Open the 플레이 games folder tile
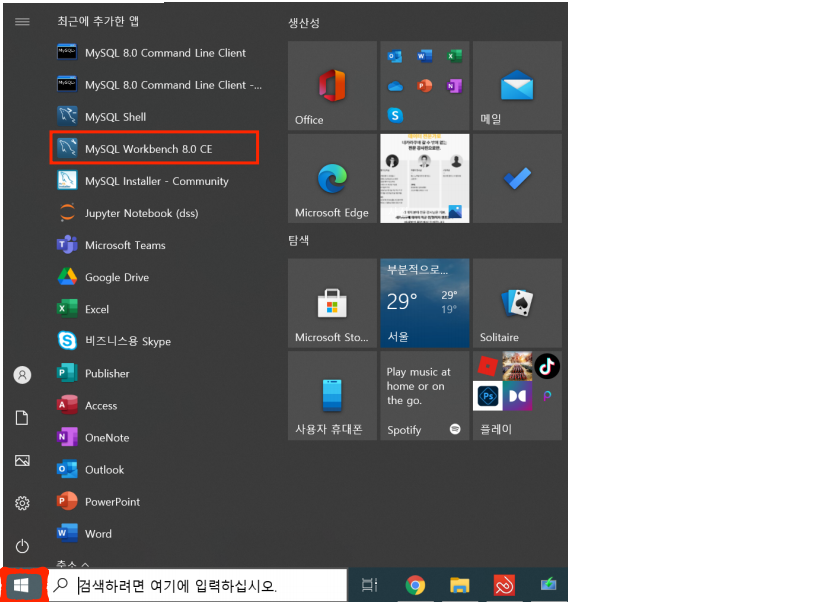This screenshot has height=602, width=818. (517, 395)
